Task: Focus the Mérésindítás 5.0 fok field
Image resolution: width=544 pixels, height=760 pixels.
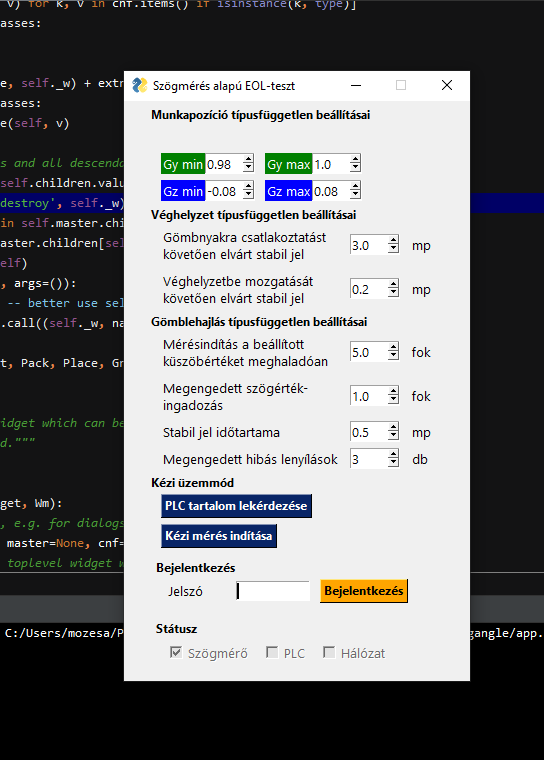Action: coord(369,352)
